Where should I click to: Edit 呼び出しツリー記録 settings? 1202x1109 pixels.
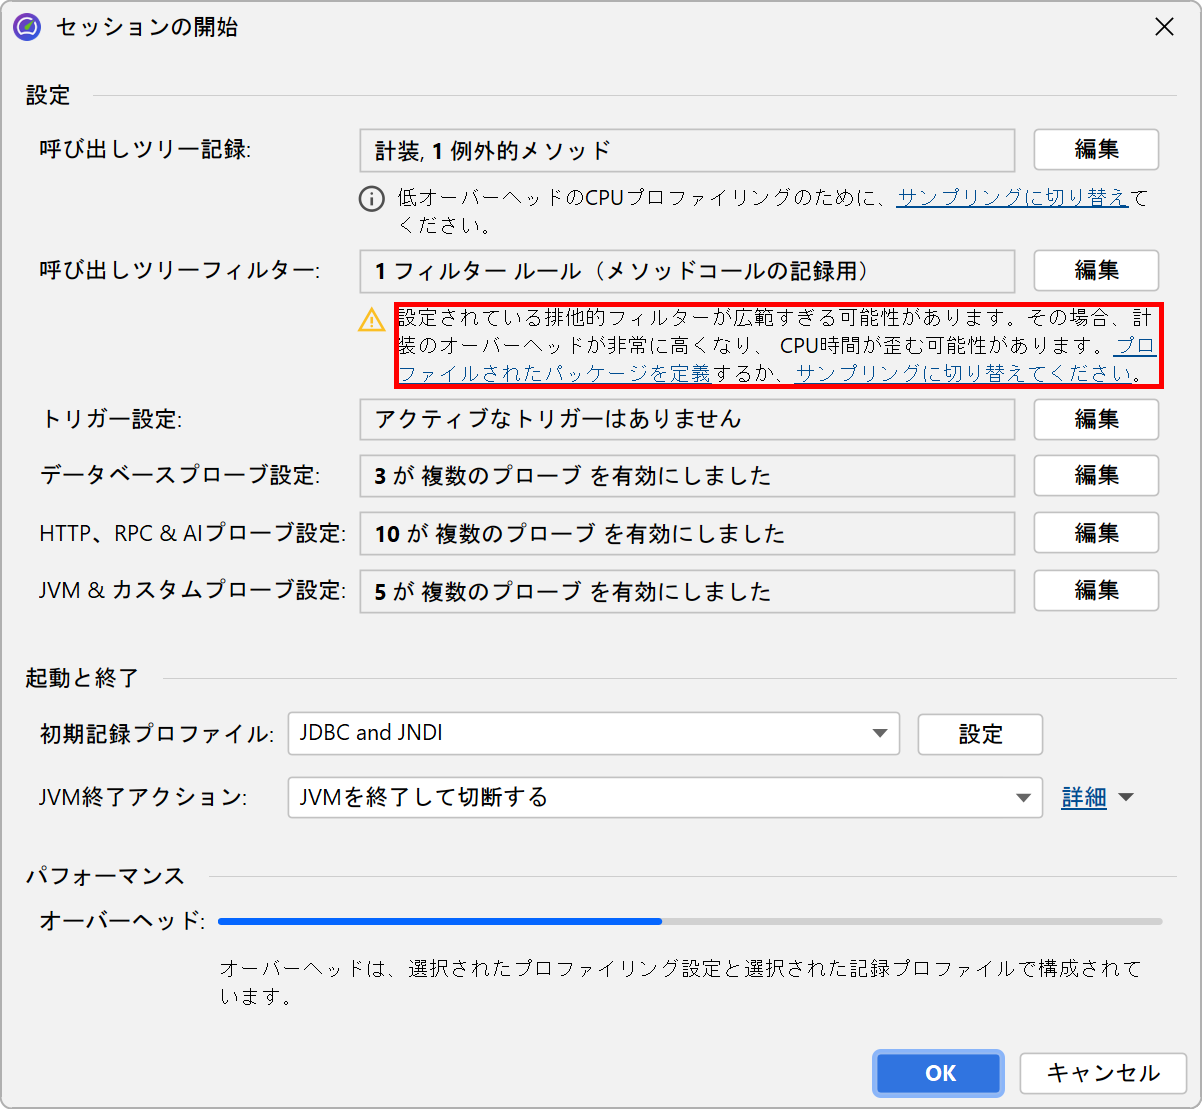point(1095,150)
